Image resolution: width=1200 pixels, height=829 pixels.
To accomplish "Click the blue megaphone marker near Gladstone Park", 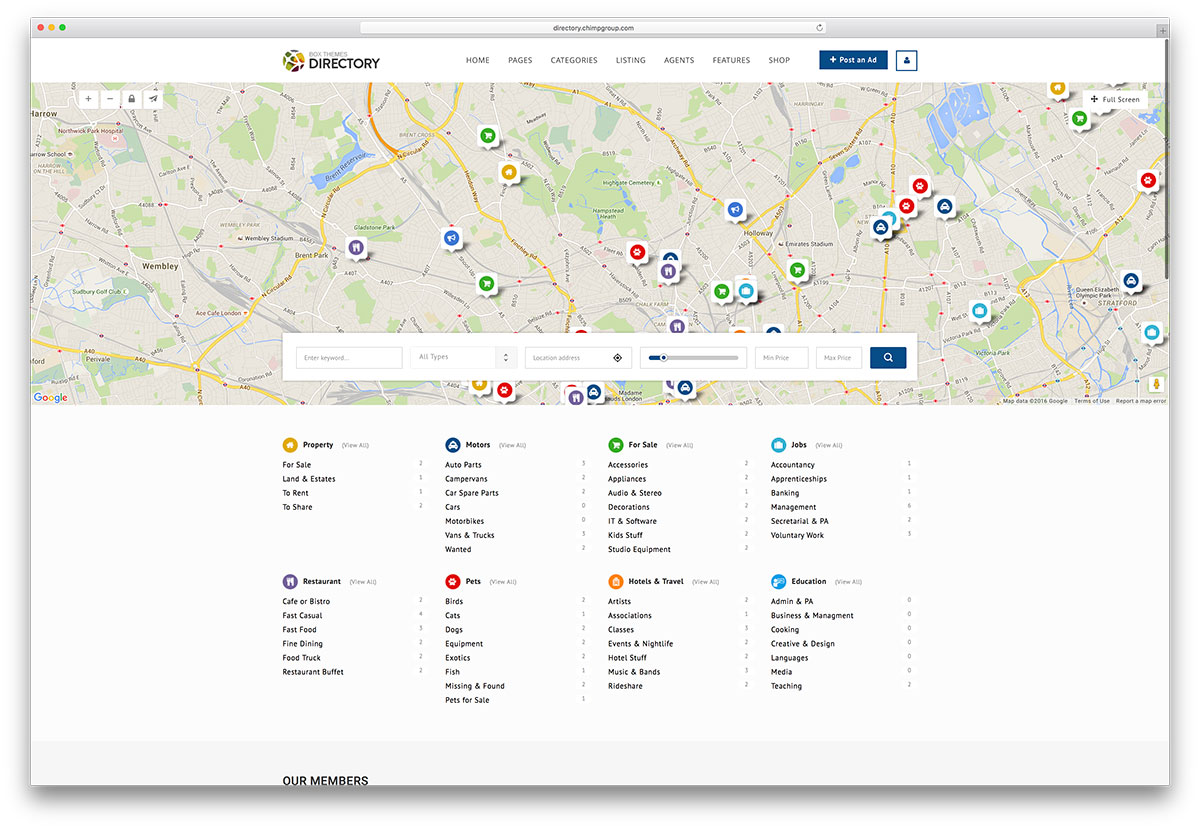I will tap(451, 238).
